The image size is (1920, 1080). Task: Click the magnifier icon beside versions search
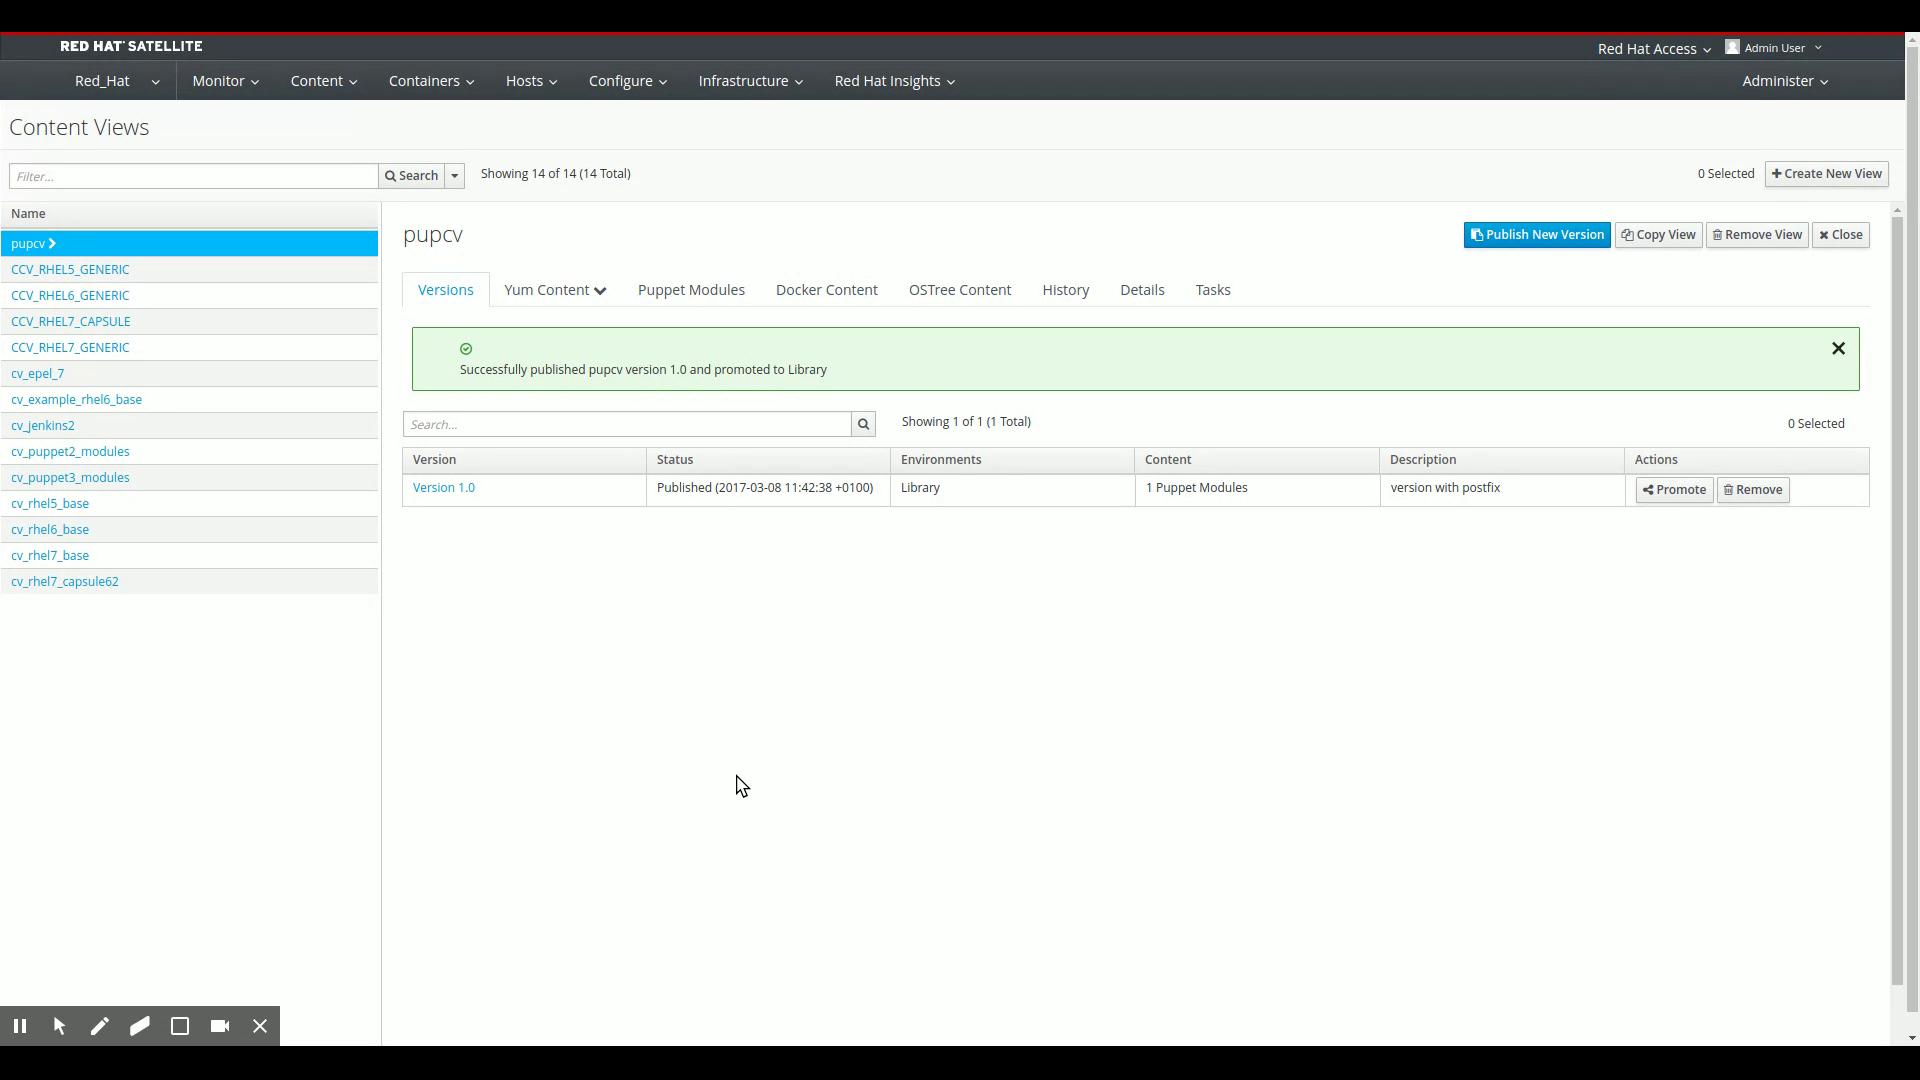(863, 424)
